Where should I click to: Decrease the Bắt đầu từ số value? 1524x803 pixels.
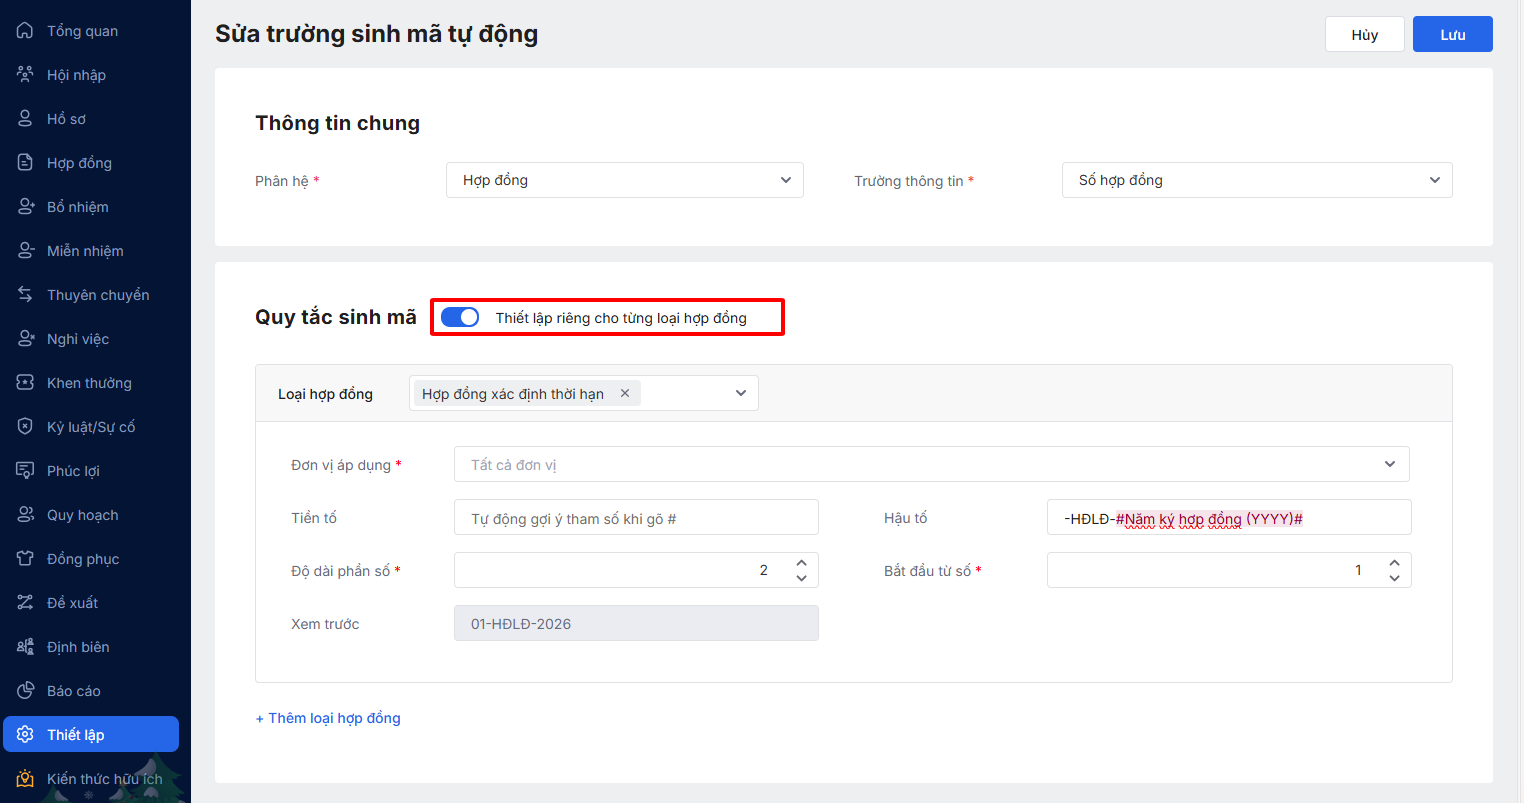(1394, 578)
